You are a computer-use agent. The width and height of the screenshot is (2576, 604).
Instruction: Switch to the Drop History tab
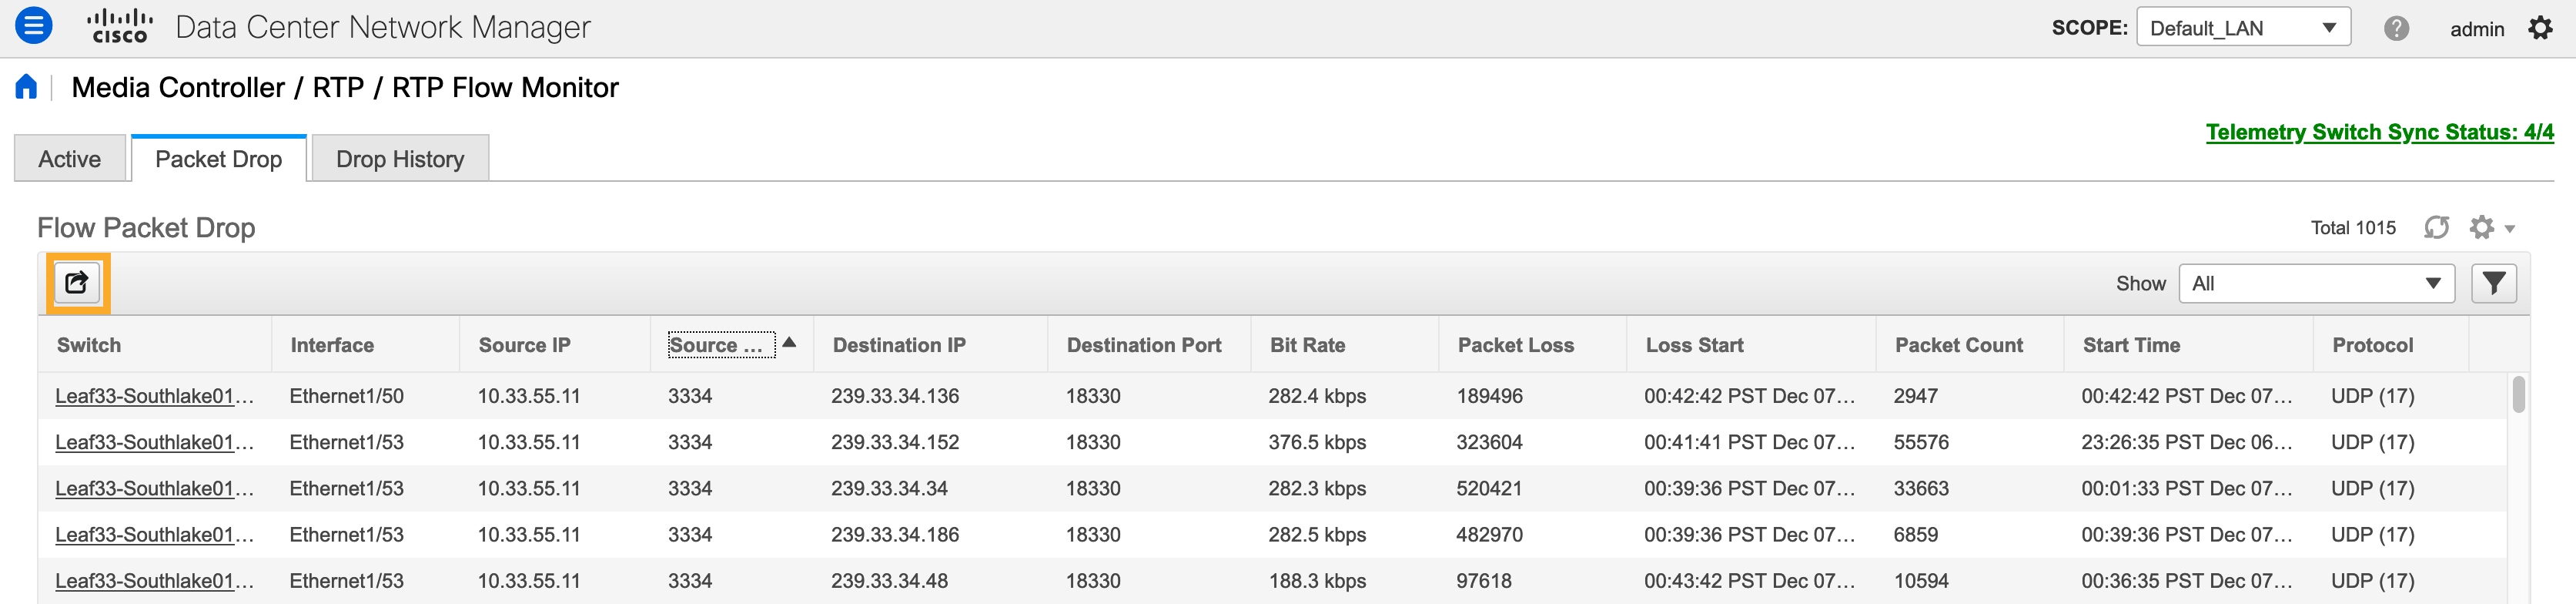(400, 159)
